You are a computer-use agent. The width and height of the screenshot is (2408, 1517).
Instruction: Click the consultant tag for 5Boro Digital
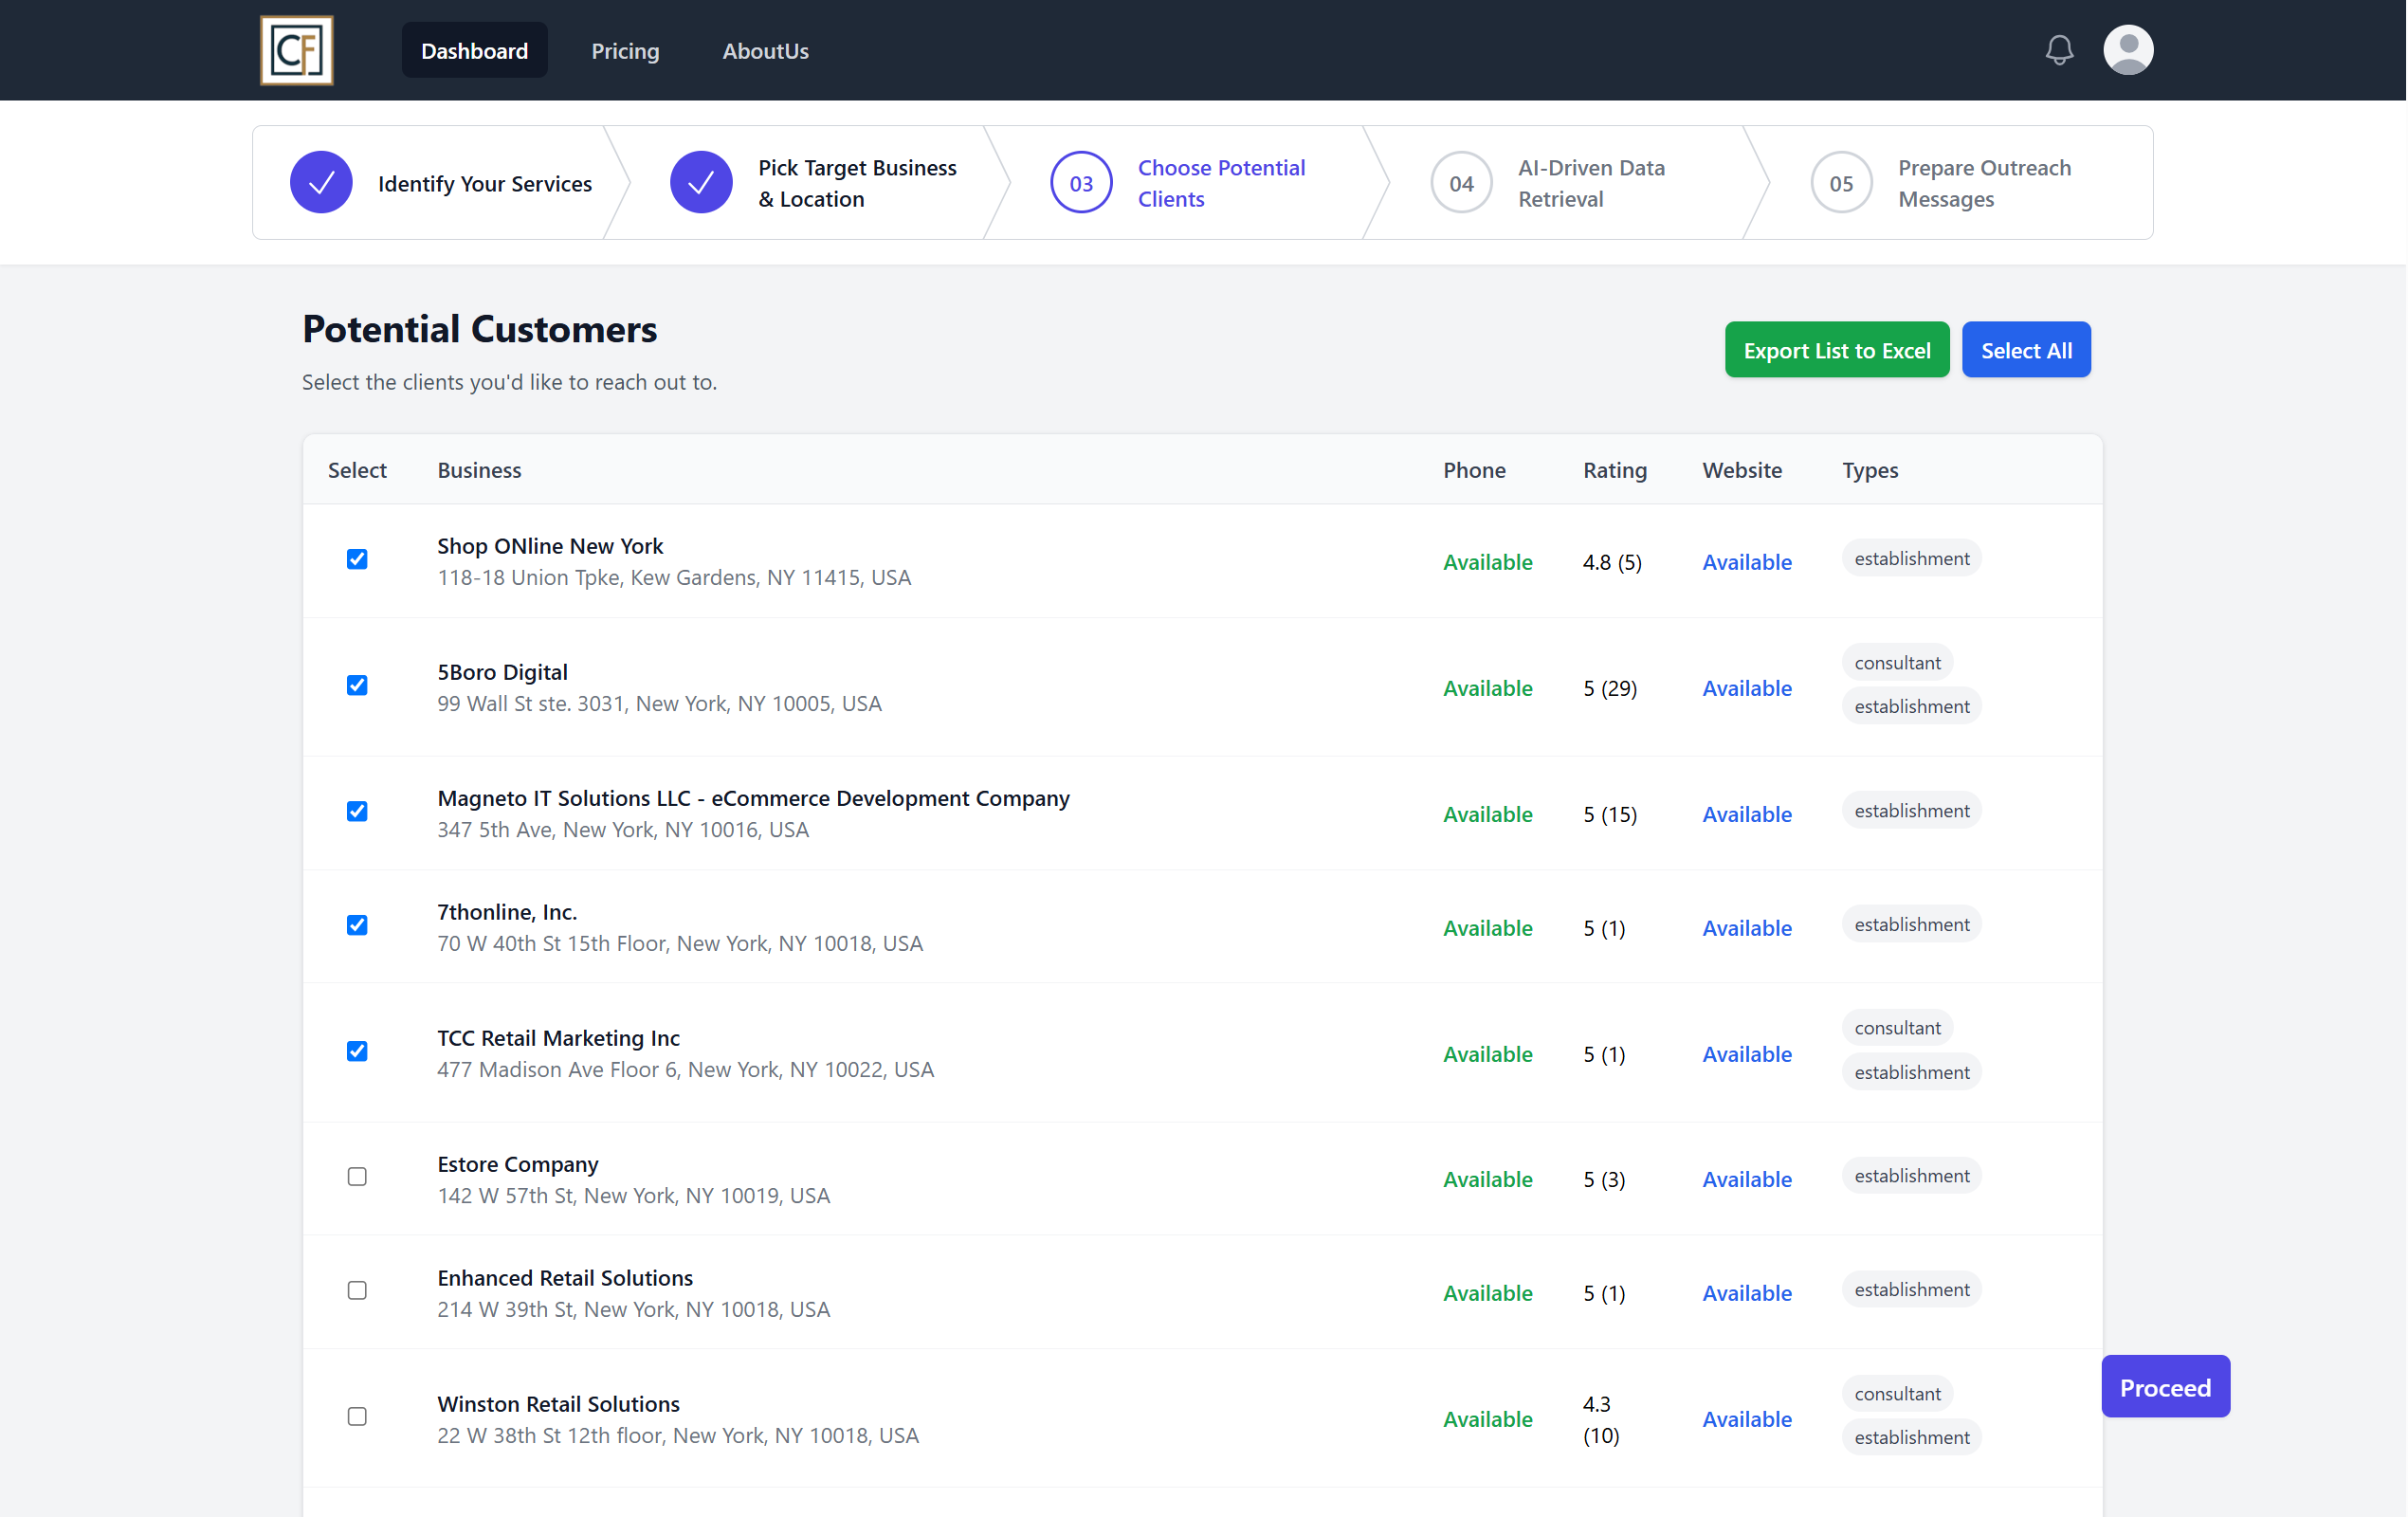coord(1897,663)
